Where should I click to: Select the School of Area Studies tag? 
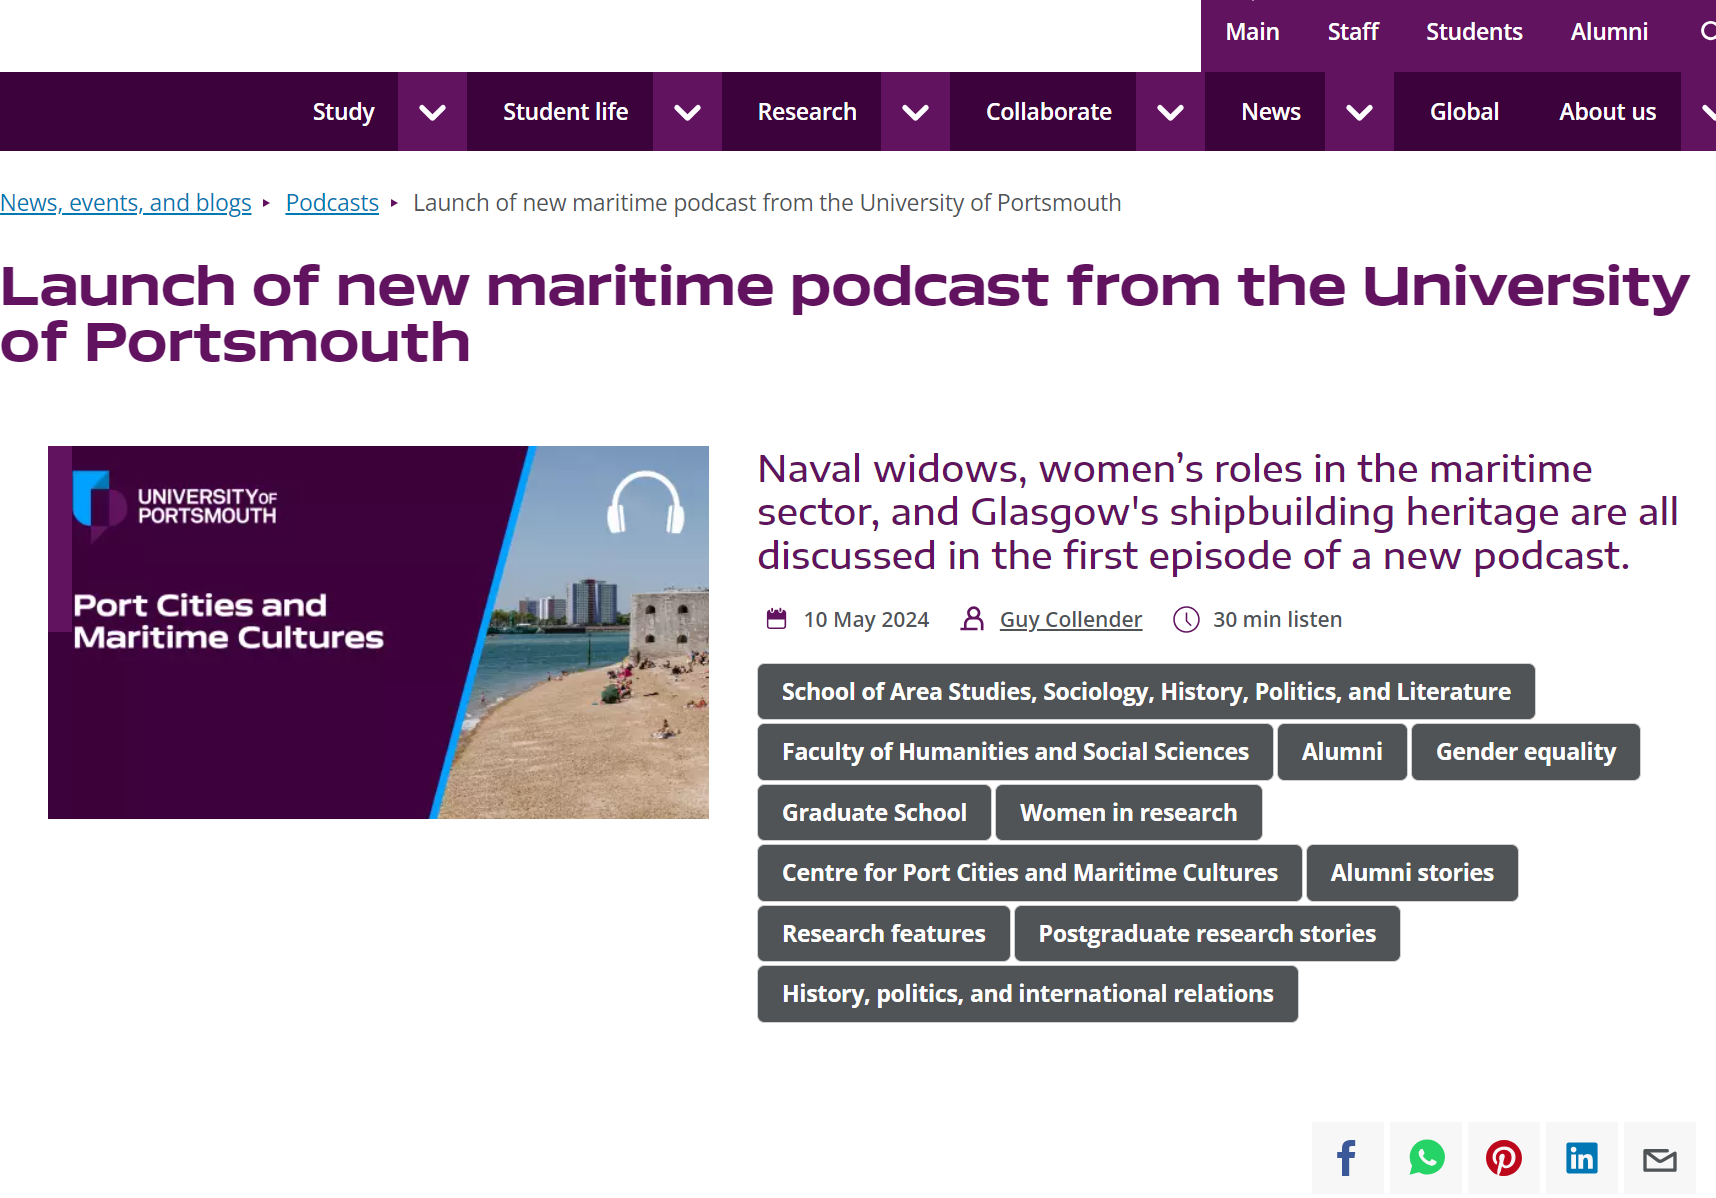(1146, 691)
